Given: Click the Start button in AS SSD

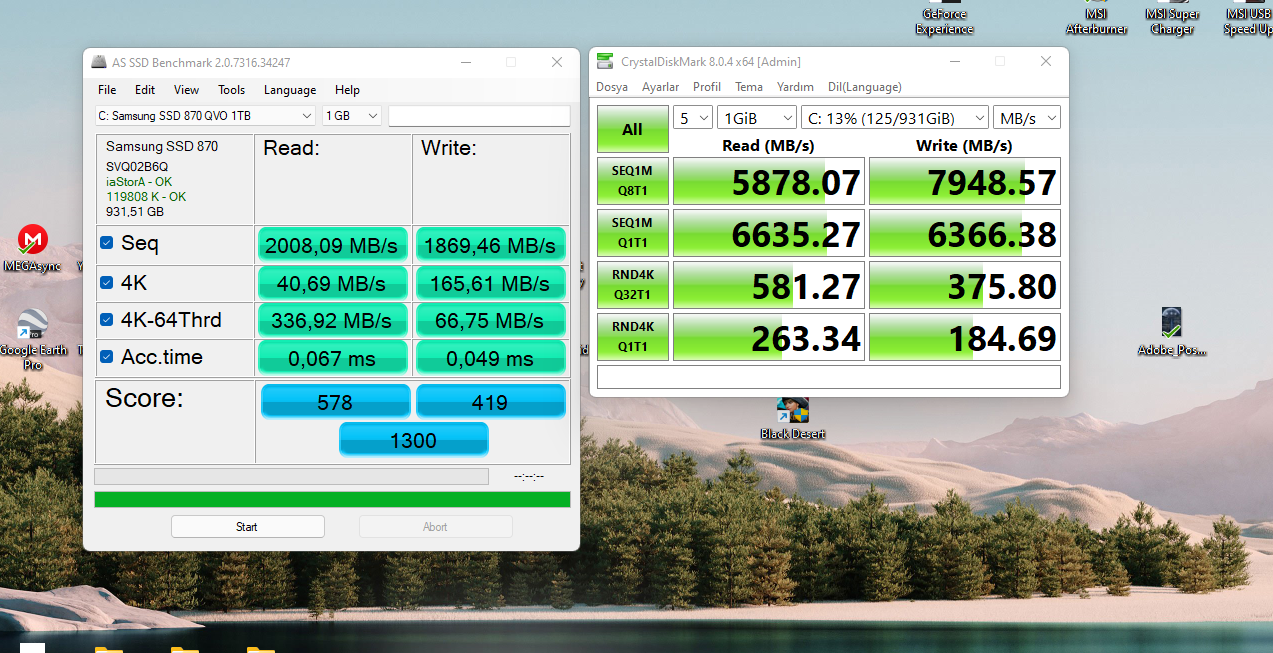Looking at the screenshot, I should pyautogui.click(x=247, y=527).
